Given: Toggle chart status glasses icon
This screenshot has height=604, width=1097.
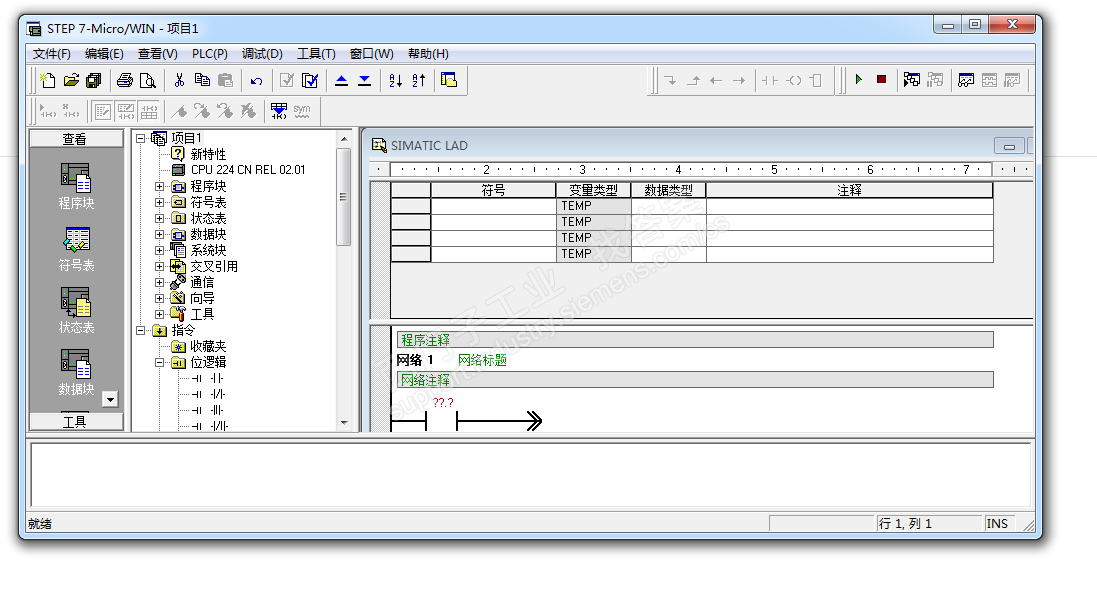Looking at the screenshot, I should (x=966, y=80).
